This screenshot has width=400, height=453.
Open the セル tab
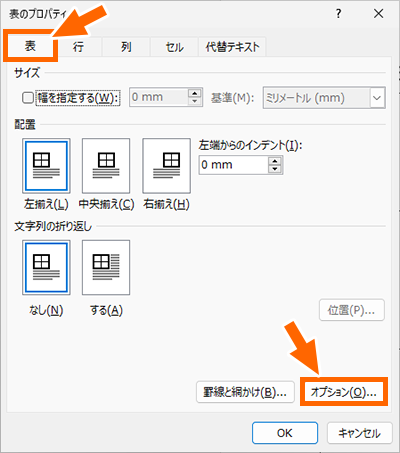point(174,47)
